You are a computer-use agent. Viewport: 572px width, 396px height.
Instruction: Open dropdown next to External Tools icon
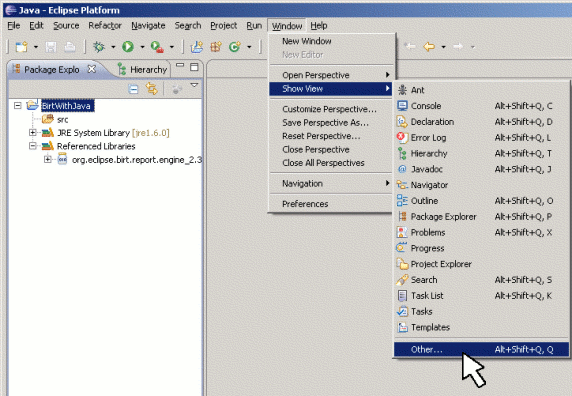(172, 47)
